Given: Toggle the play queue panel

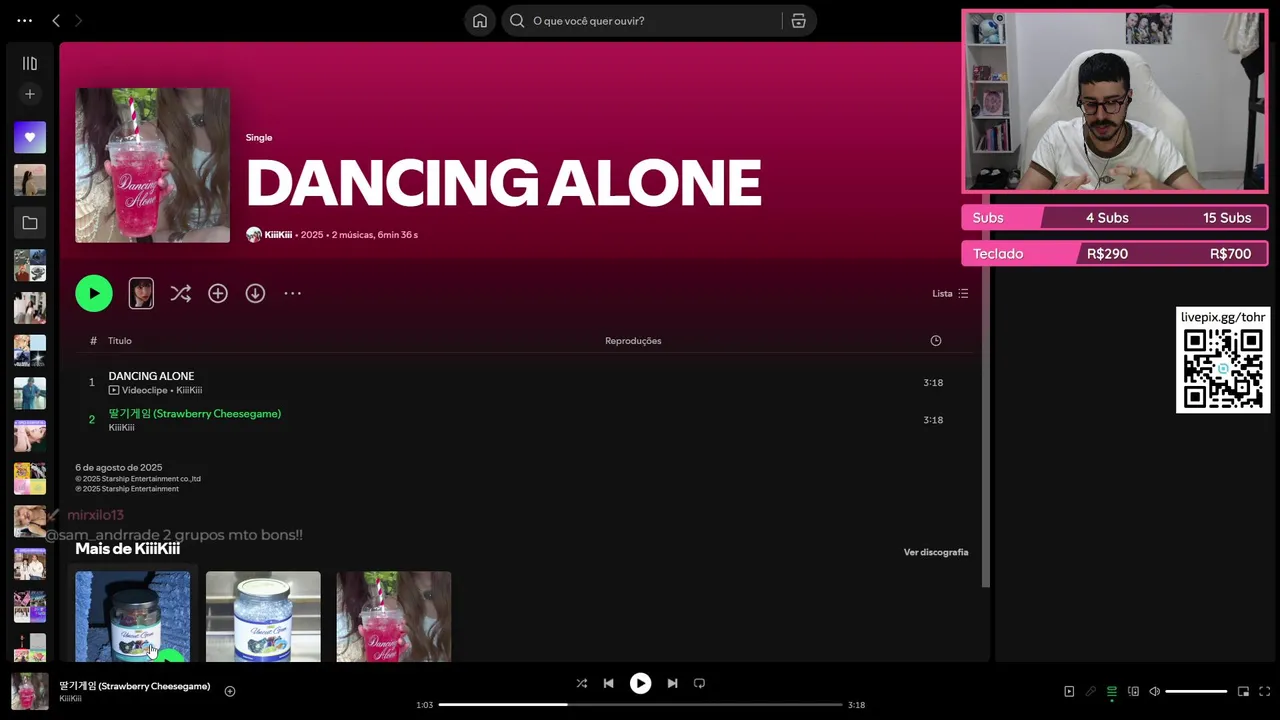Looking at the screenshot, I should (1112, 691).
